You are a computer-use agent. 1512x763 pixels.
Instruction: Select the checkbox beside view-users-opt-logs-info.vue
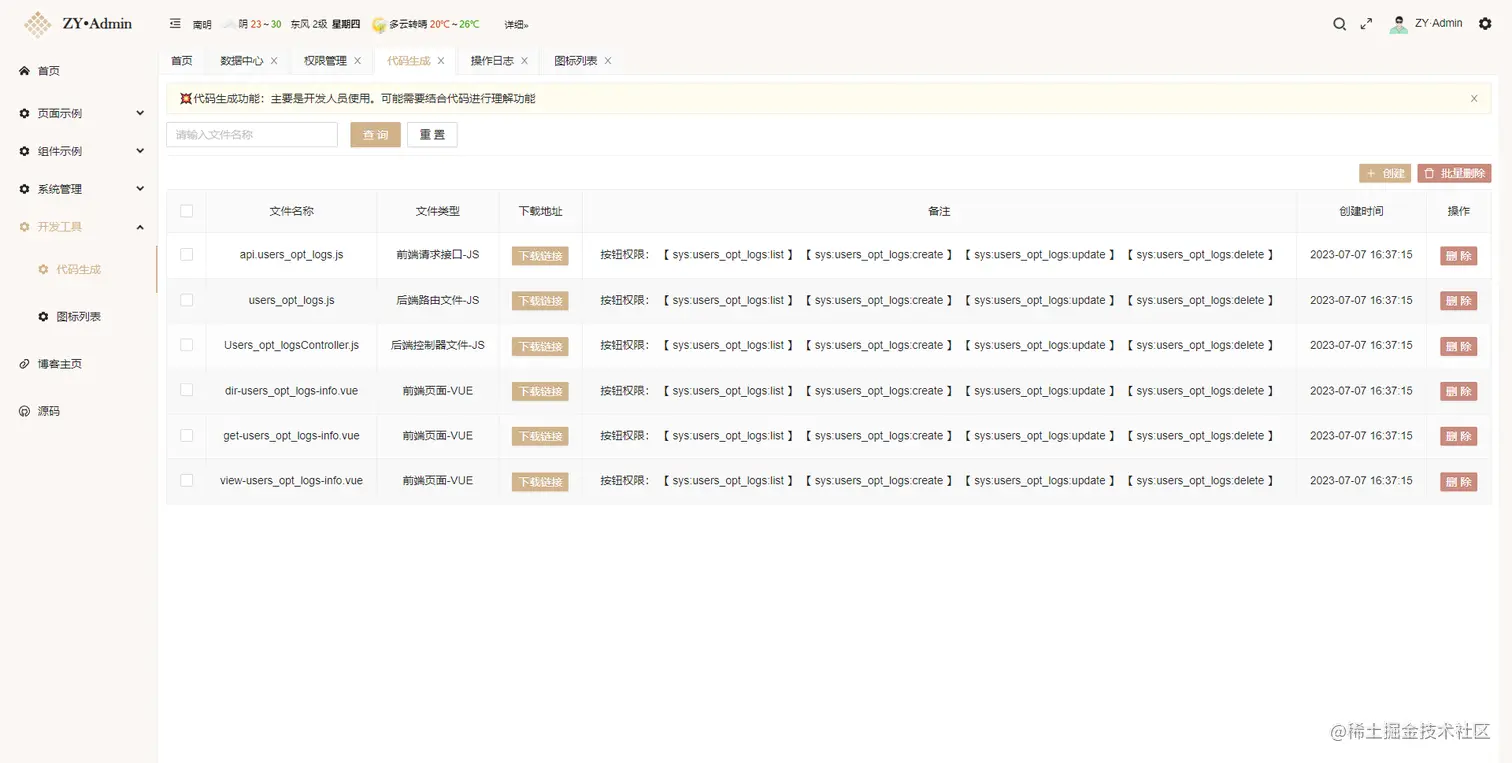click(186, 481)
